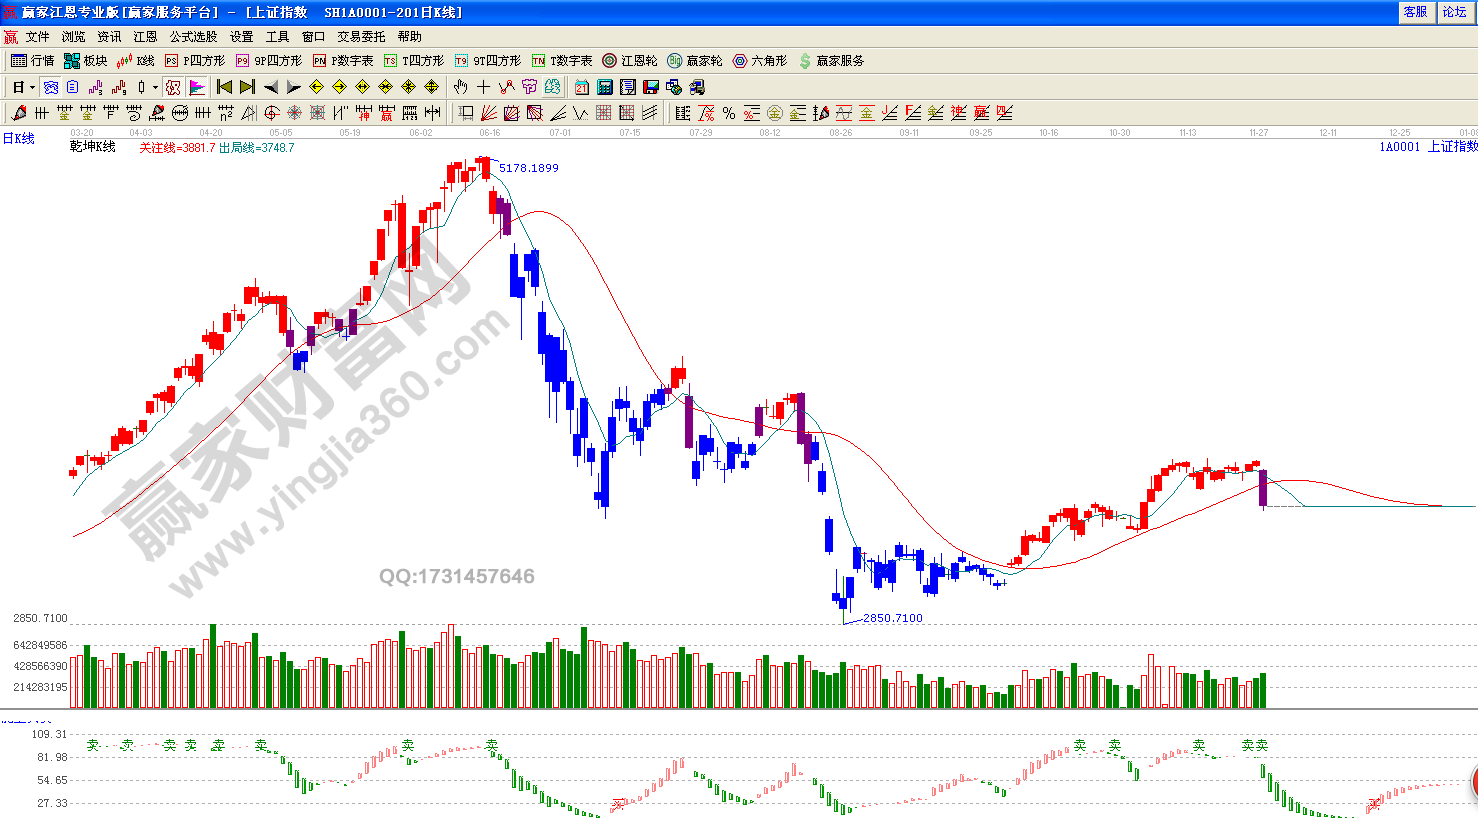Click the 论坛 button

(1454, 12)
